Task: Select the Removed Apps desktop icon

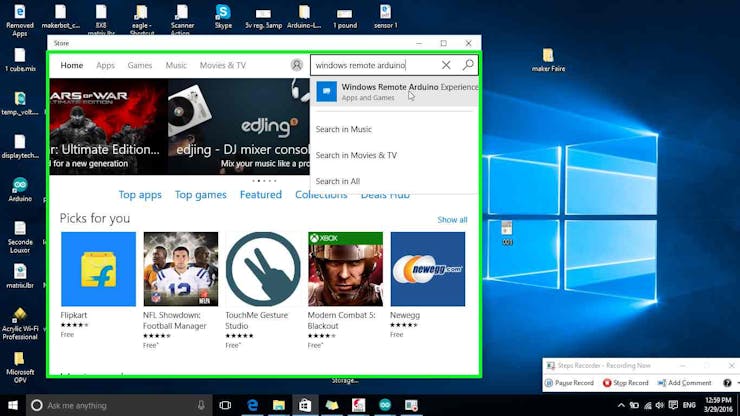Action: point(20,20)
